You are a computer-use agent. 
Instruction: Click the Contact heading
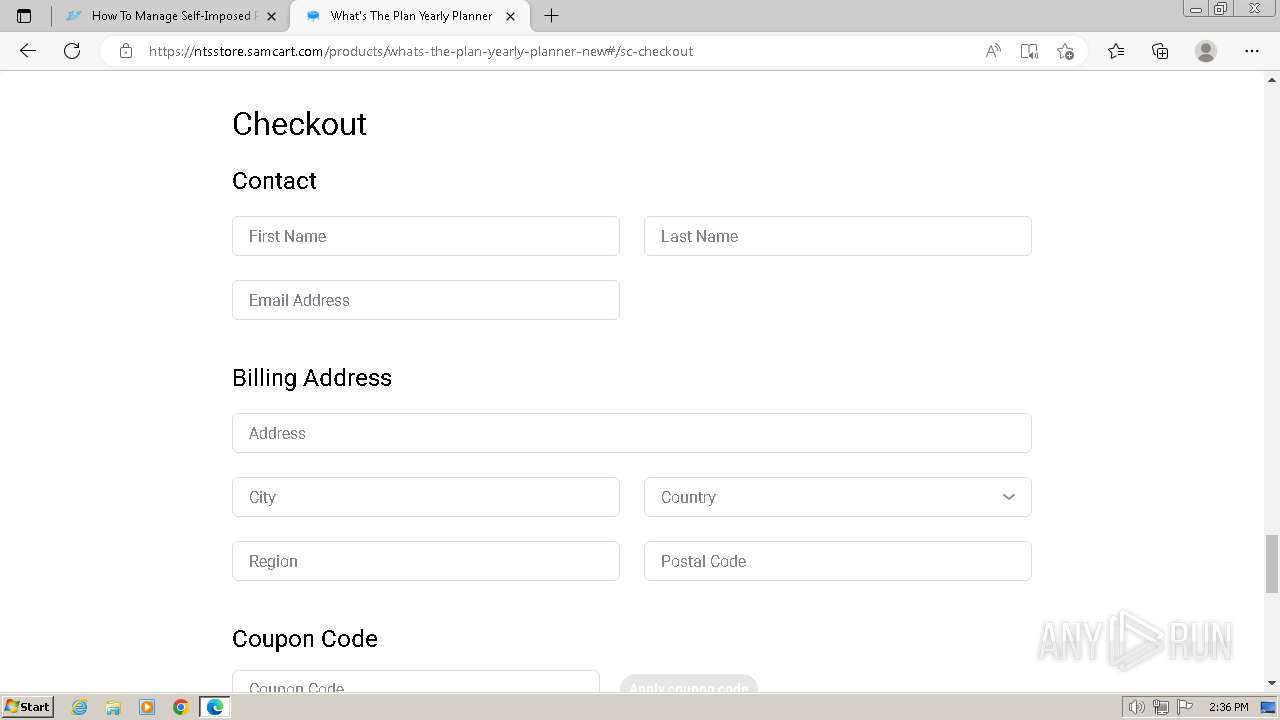click(274, 180)
